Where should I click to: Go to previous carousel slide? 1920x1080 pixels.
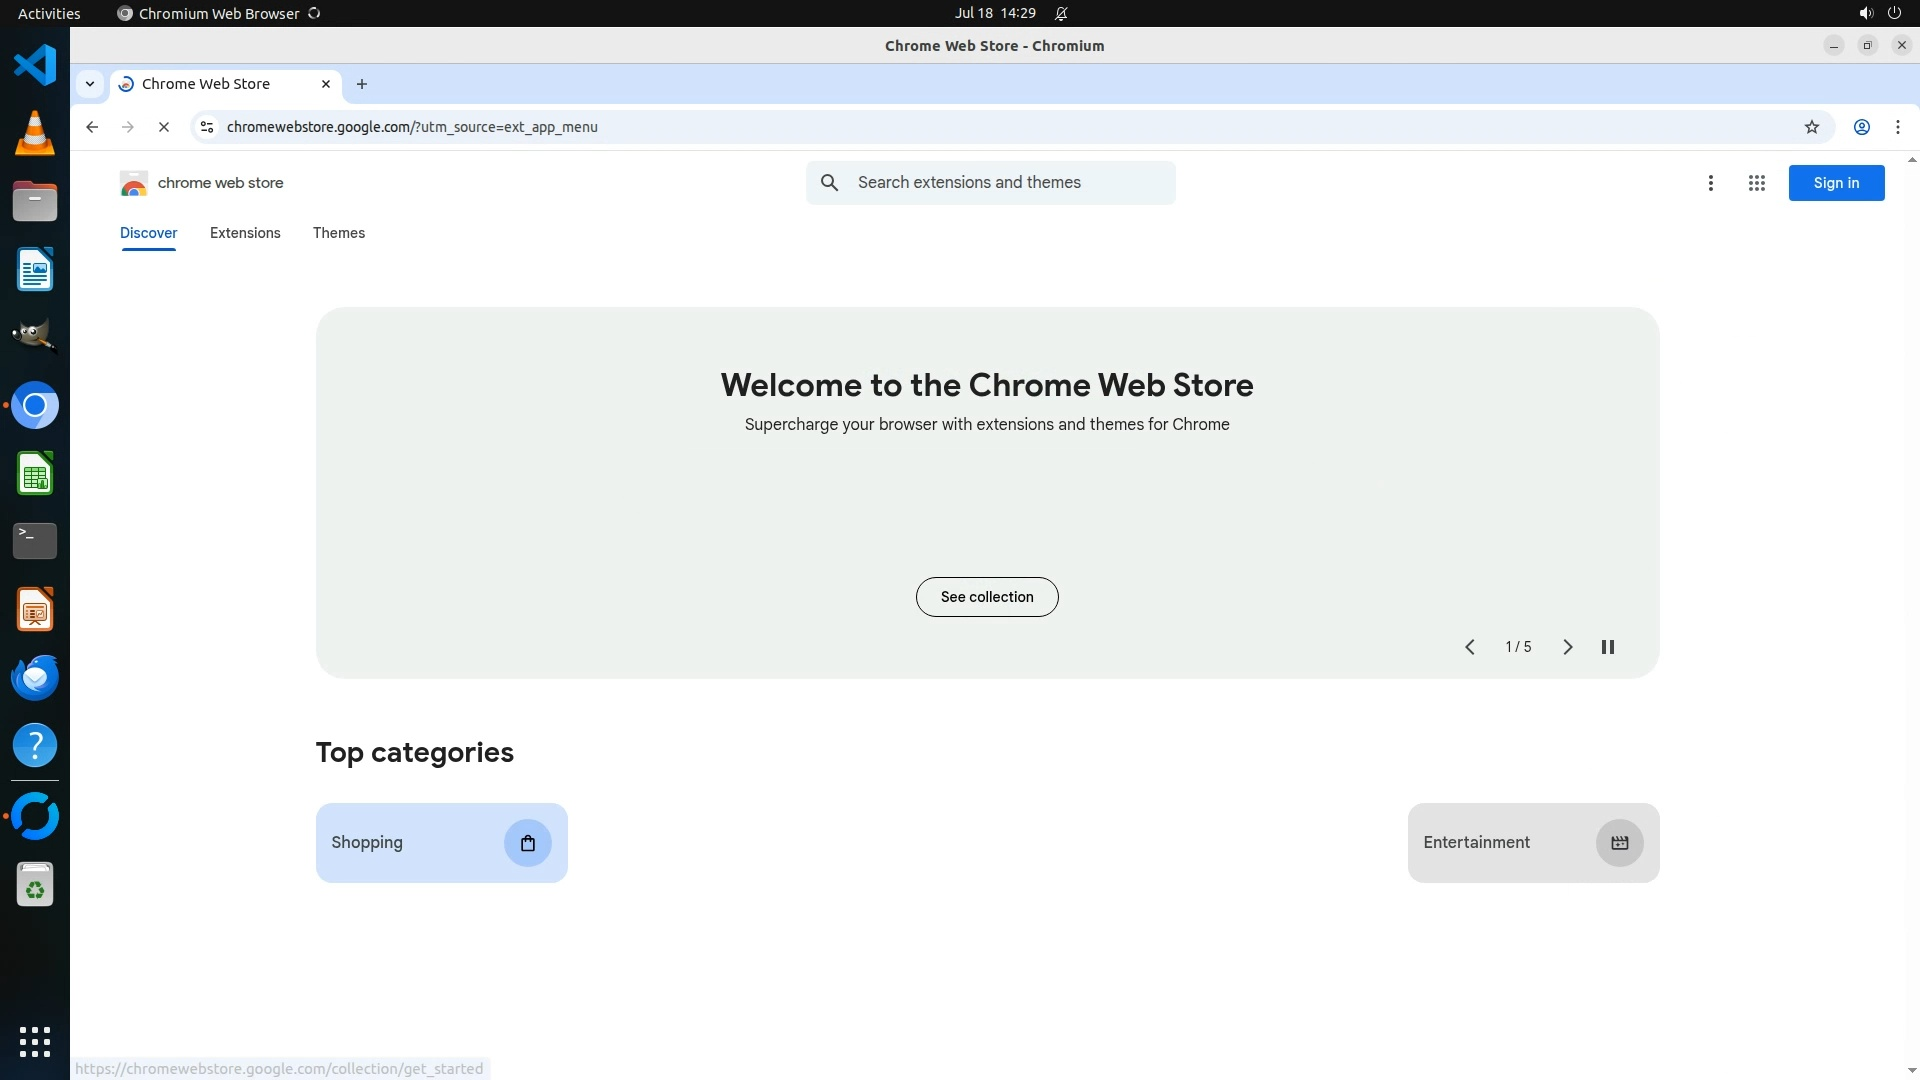coord(1470,647)
